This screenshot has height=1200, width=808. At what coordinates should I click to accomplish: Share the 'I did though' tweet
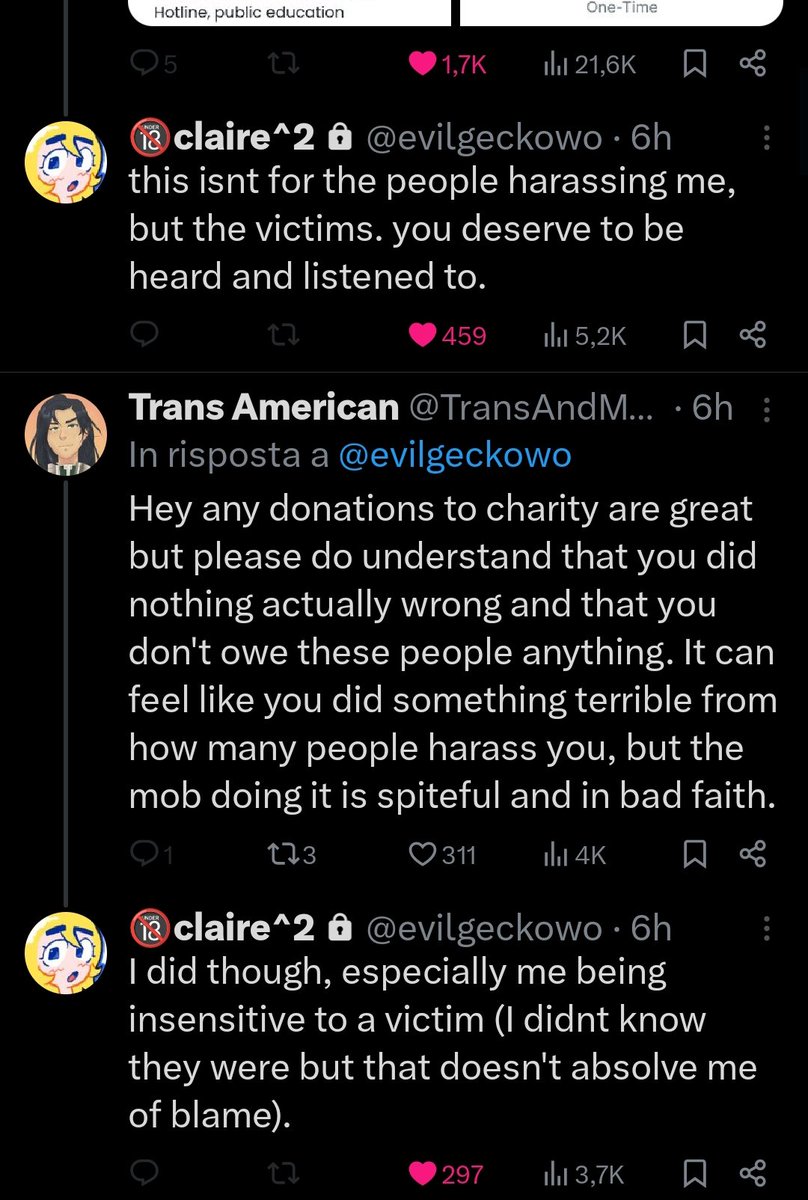[752, 1172]
